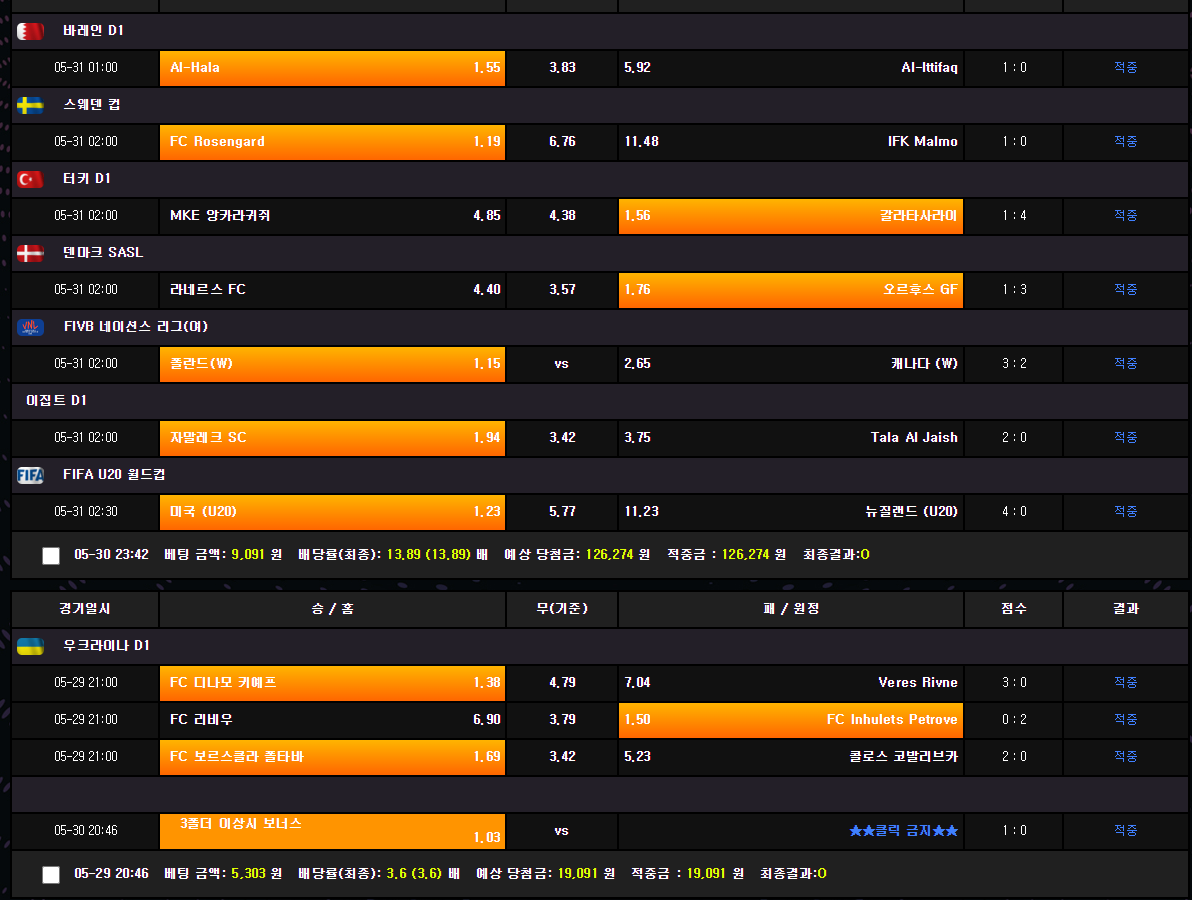Viewport: 1192px width, 900px height.
Task: Click the FIVB Nations League logo
Action: tap(30, 327)
